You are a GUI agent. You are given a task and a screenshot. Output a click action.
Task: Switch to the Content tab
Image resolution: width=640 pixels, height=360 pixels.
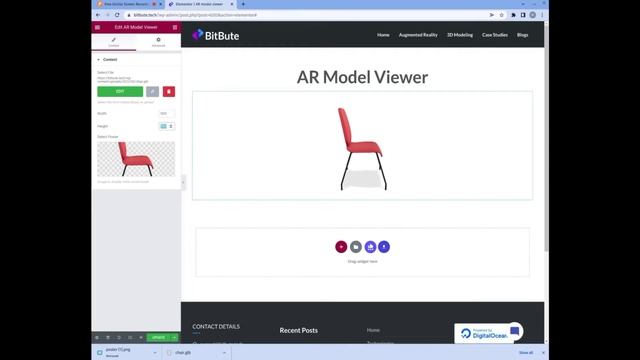click(x=113, y=42)
